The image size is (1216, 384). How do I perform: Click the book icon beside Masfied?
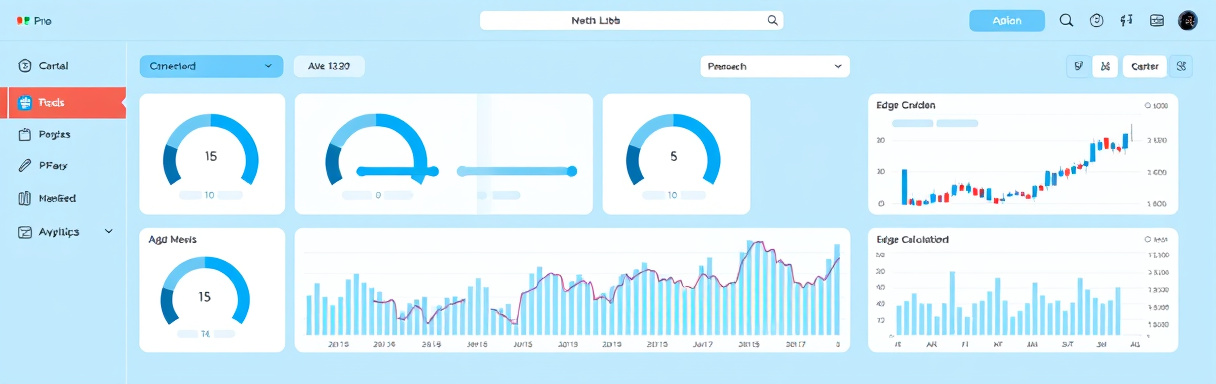pyautogui.click(x=25, y=198)
